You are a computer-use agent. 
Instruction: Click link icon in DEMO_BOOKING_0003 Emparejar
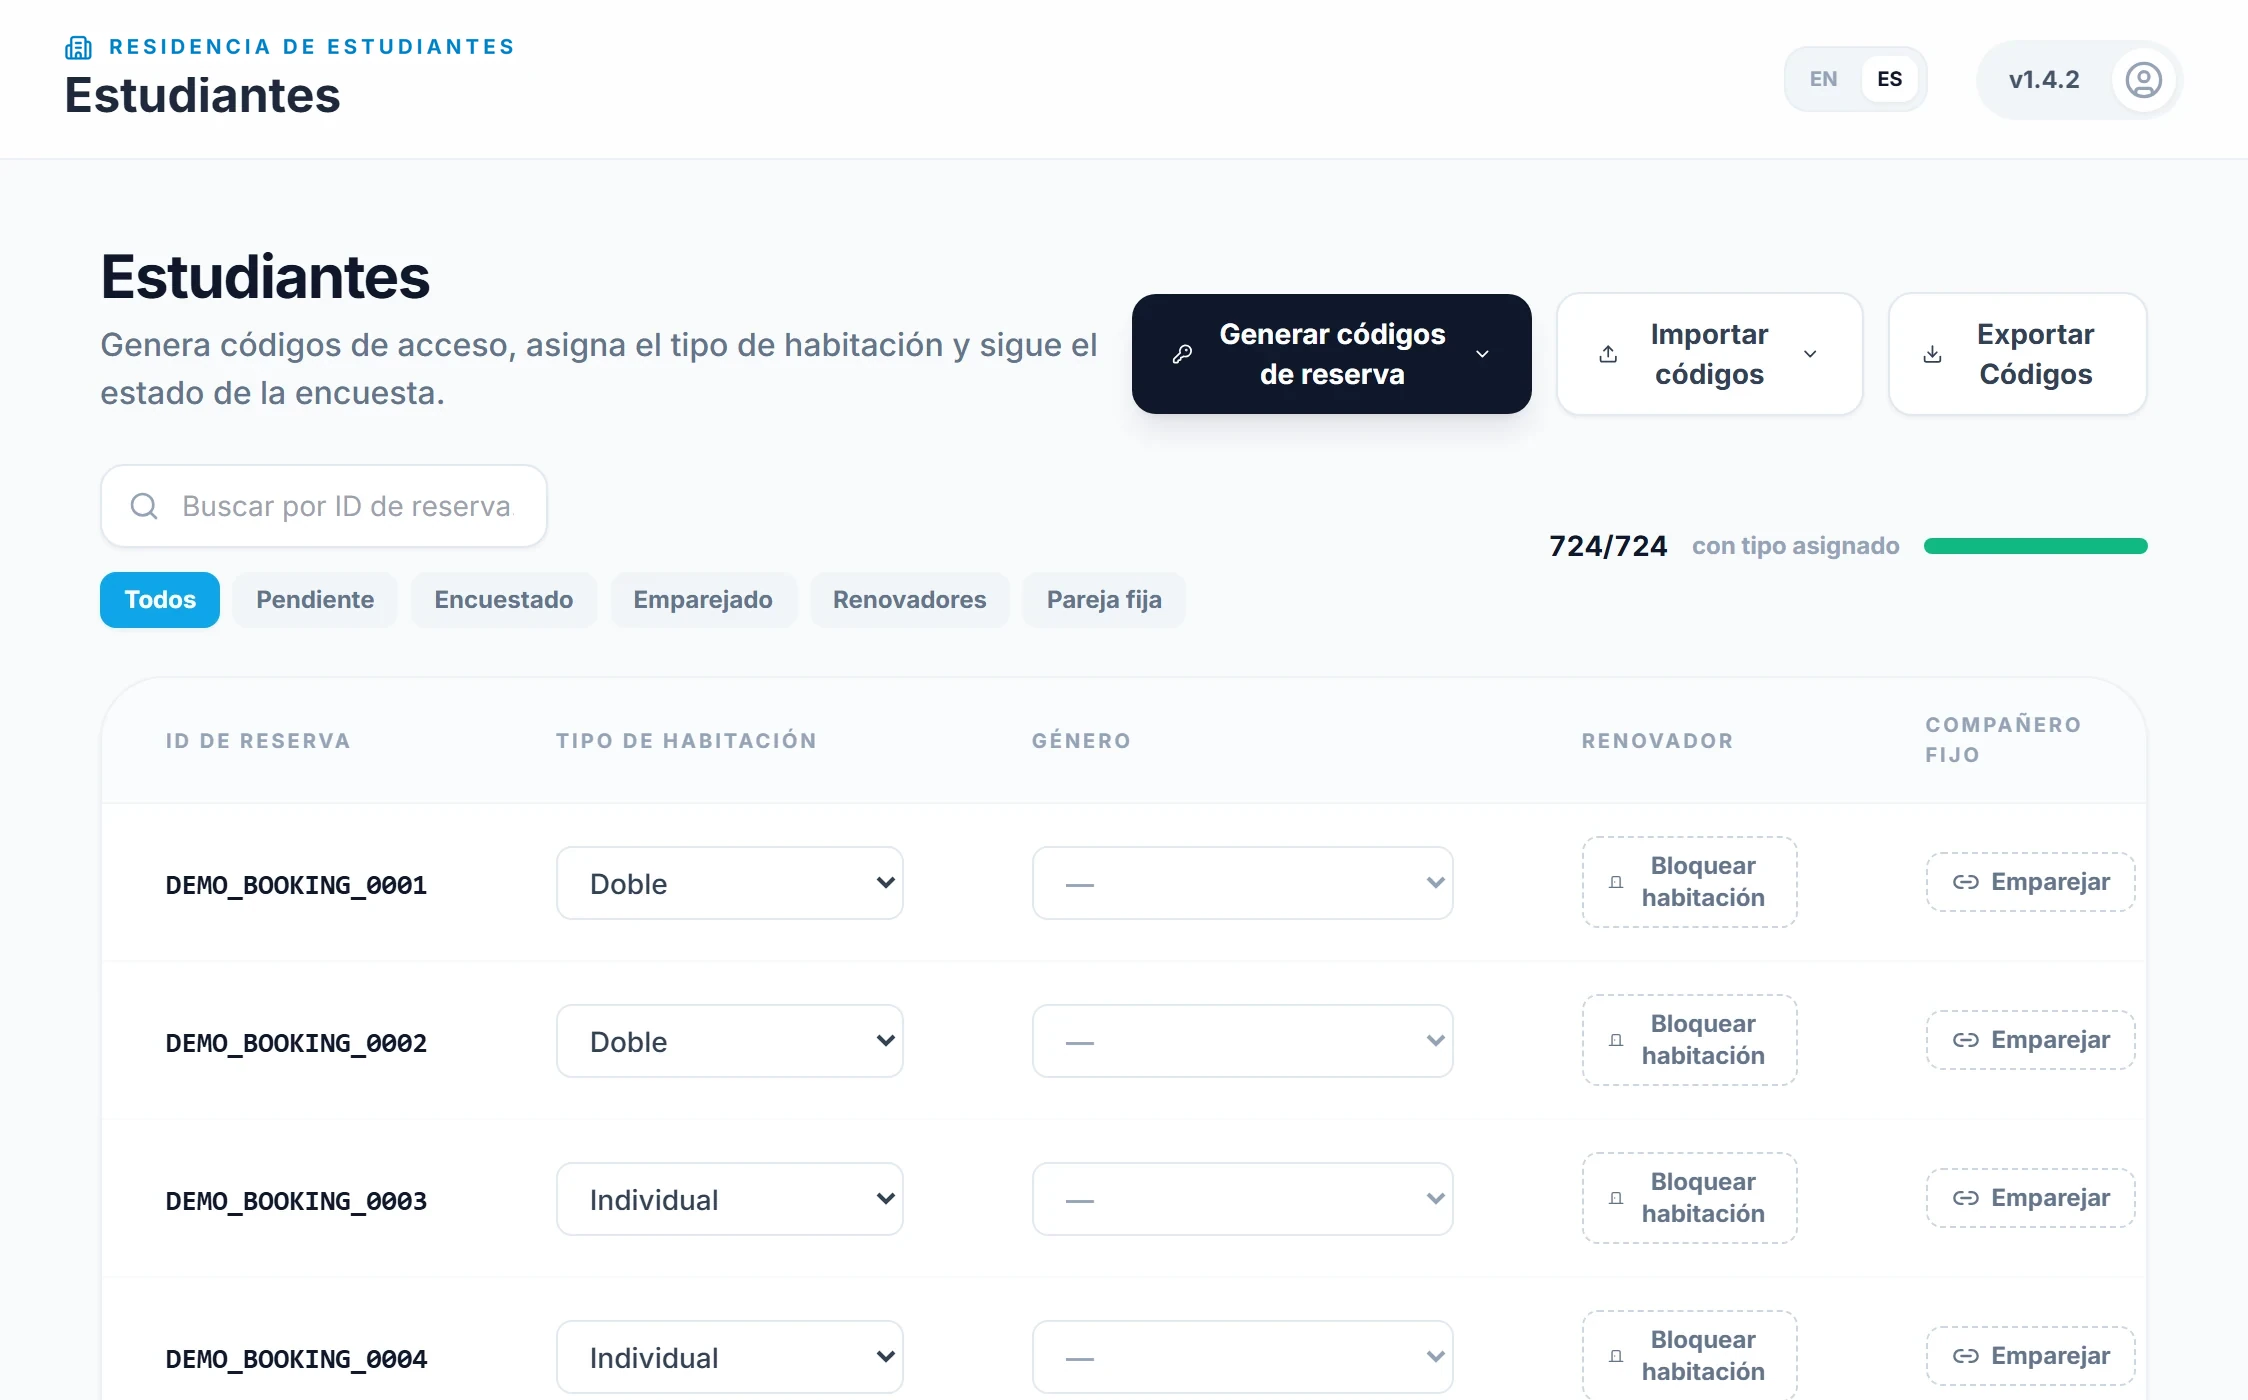[x=1966, y=1198]
